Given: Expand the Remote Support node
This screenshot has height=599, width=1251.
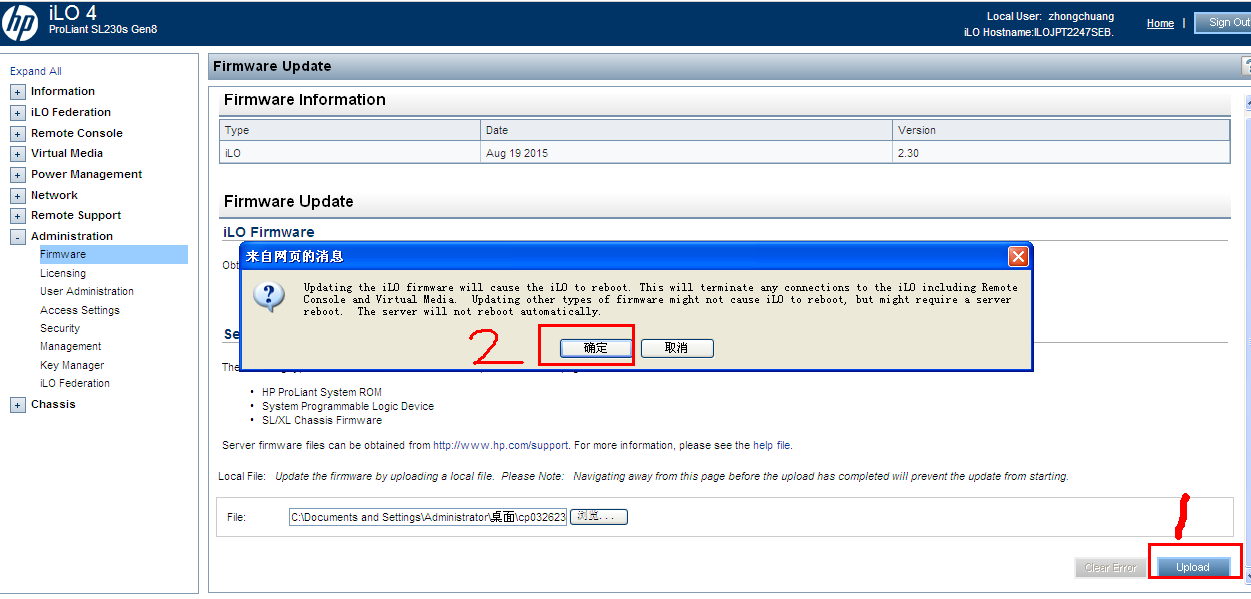Looking at the screenshot, I should pos(17,216).
